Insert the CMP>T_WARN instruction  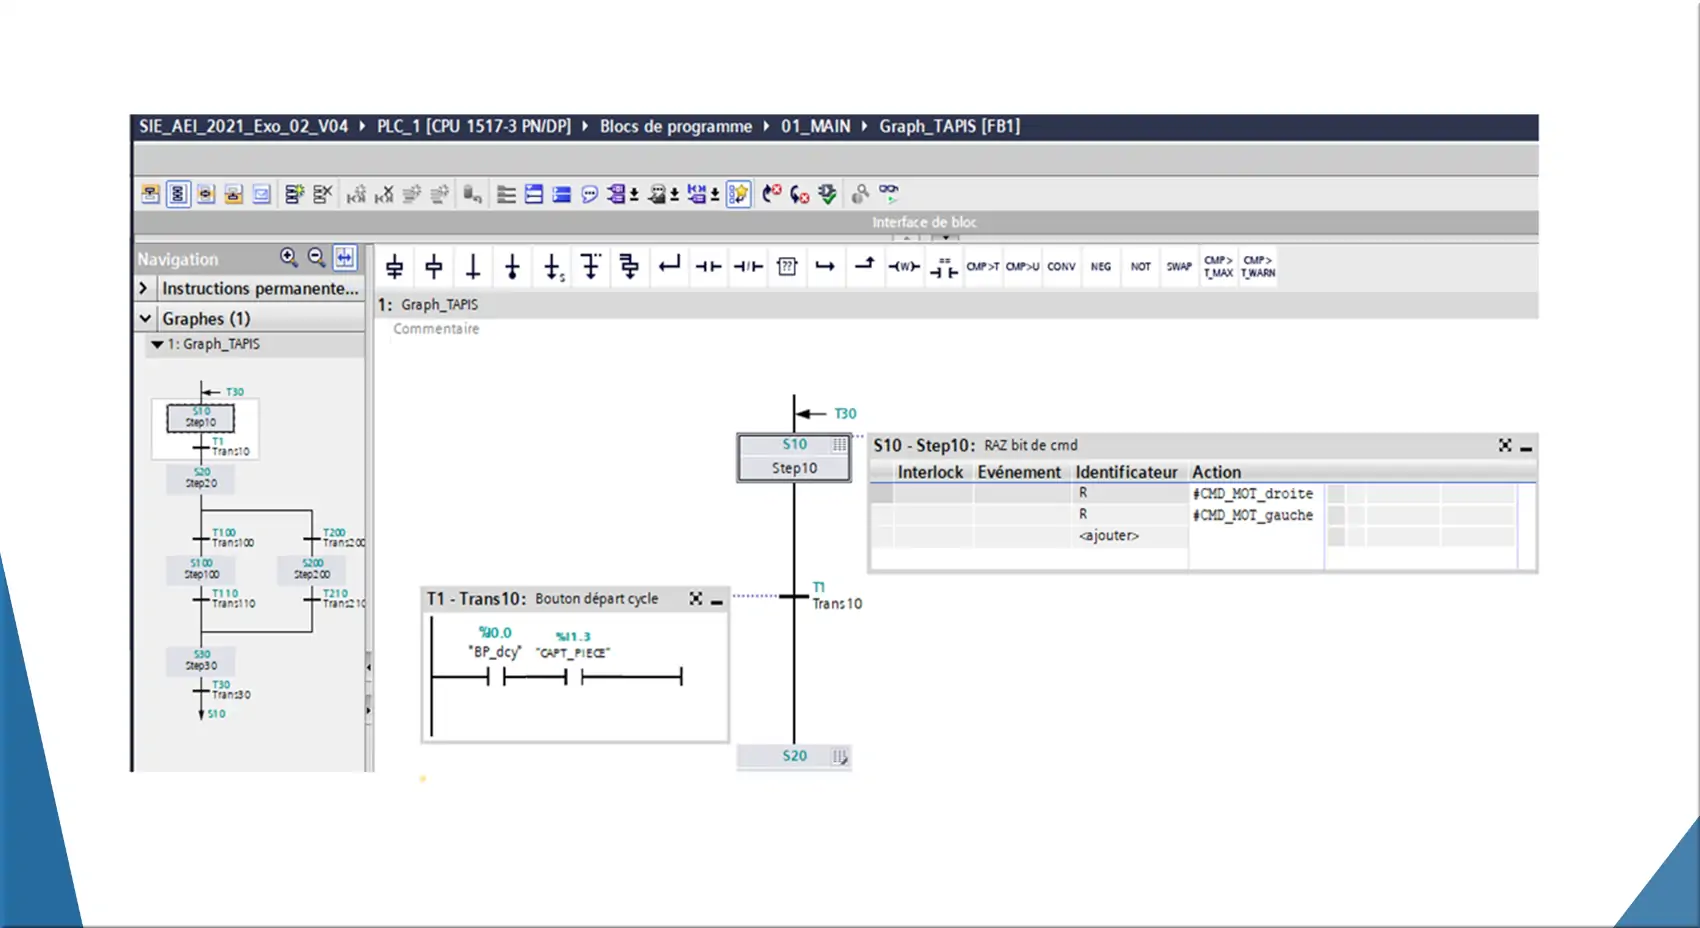(x=1258, y=267)
